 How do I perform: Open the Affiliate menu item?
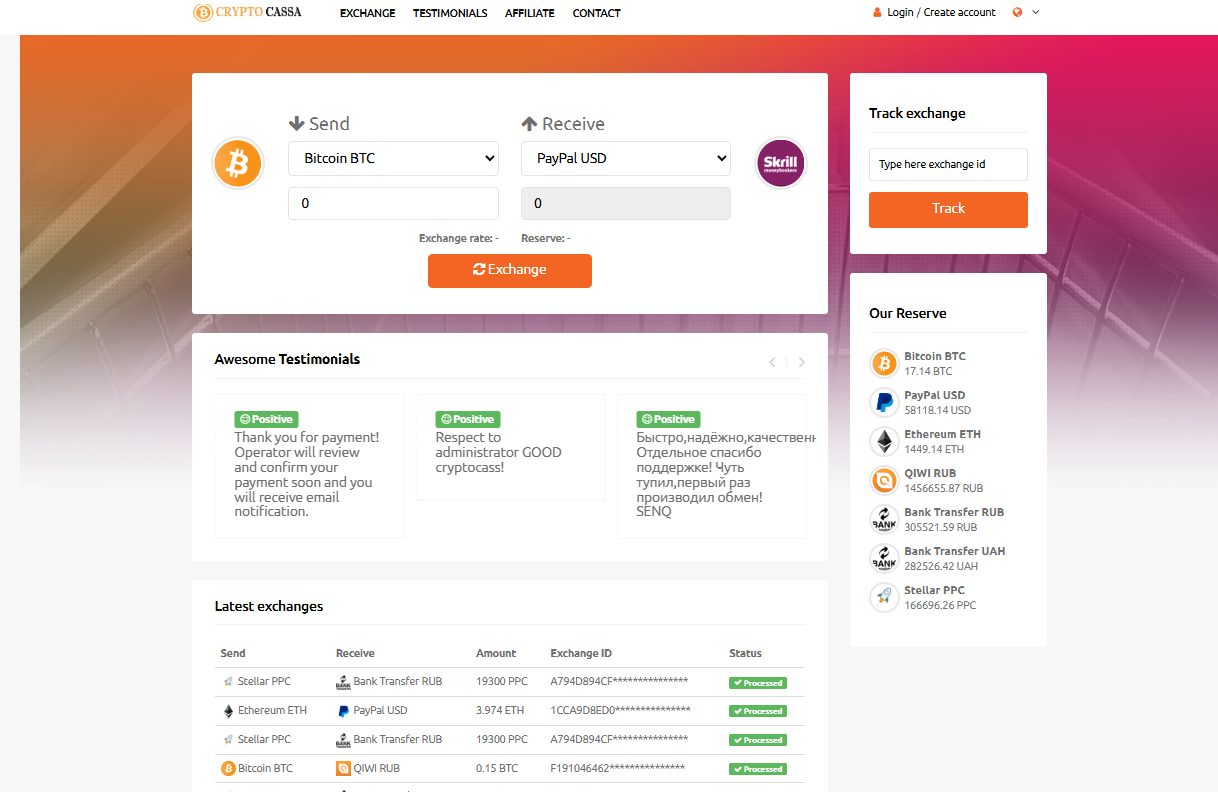530,13
